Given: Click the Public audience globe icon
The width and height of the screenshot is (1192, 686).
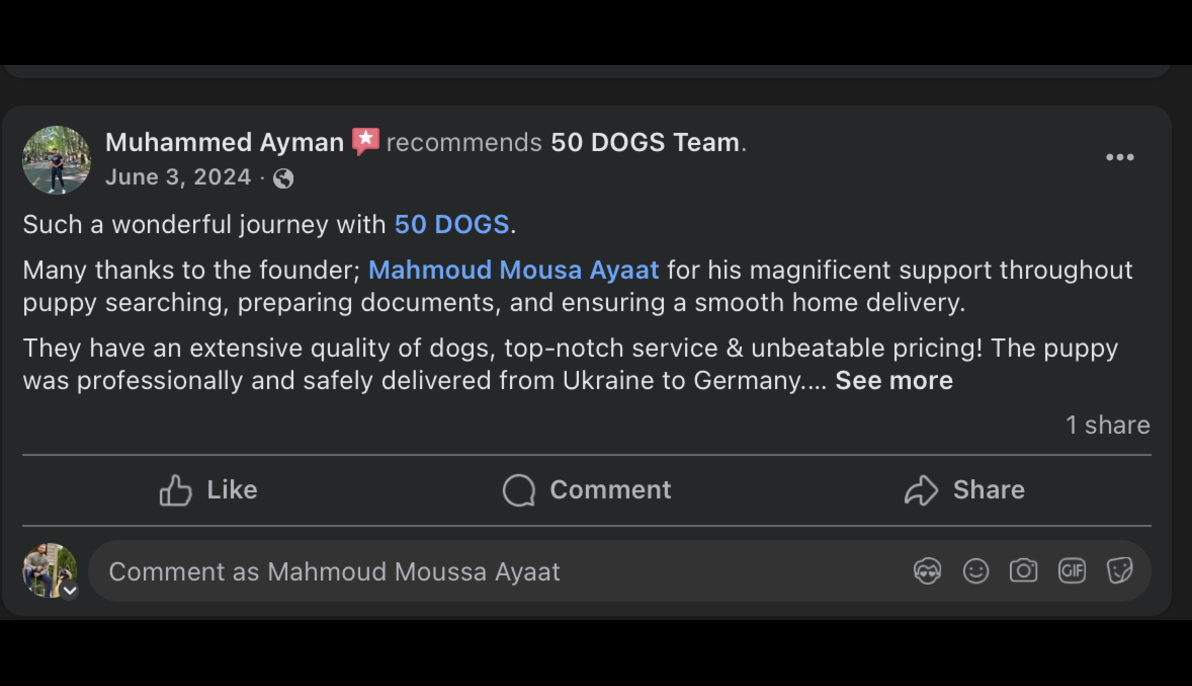Looking at the screenshot, I should click(x=284, y=179).
